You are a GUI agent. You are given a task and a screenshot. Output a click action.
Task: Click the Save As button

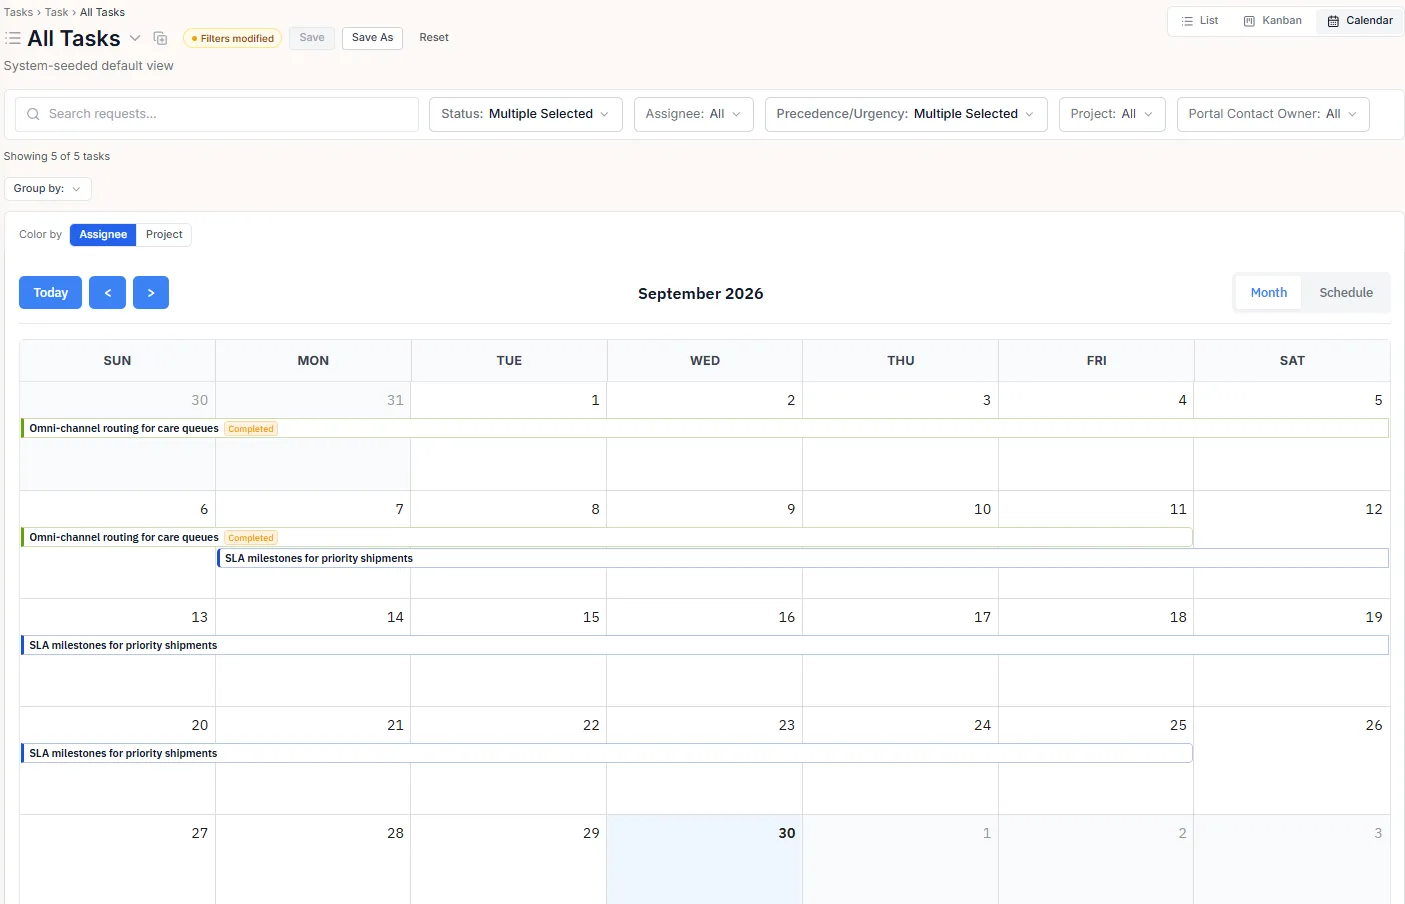coord(372,38)
